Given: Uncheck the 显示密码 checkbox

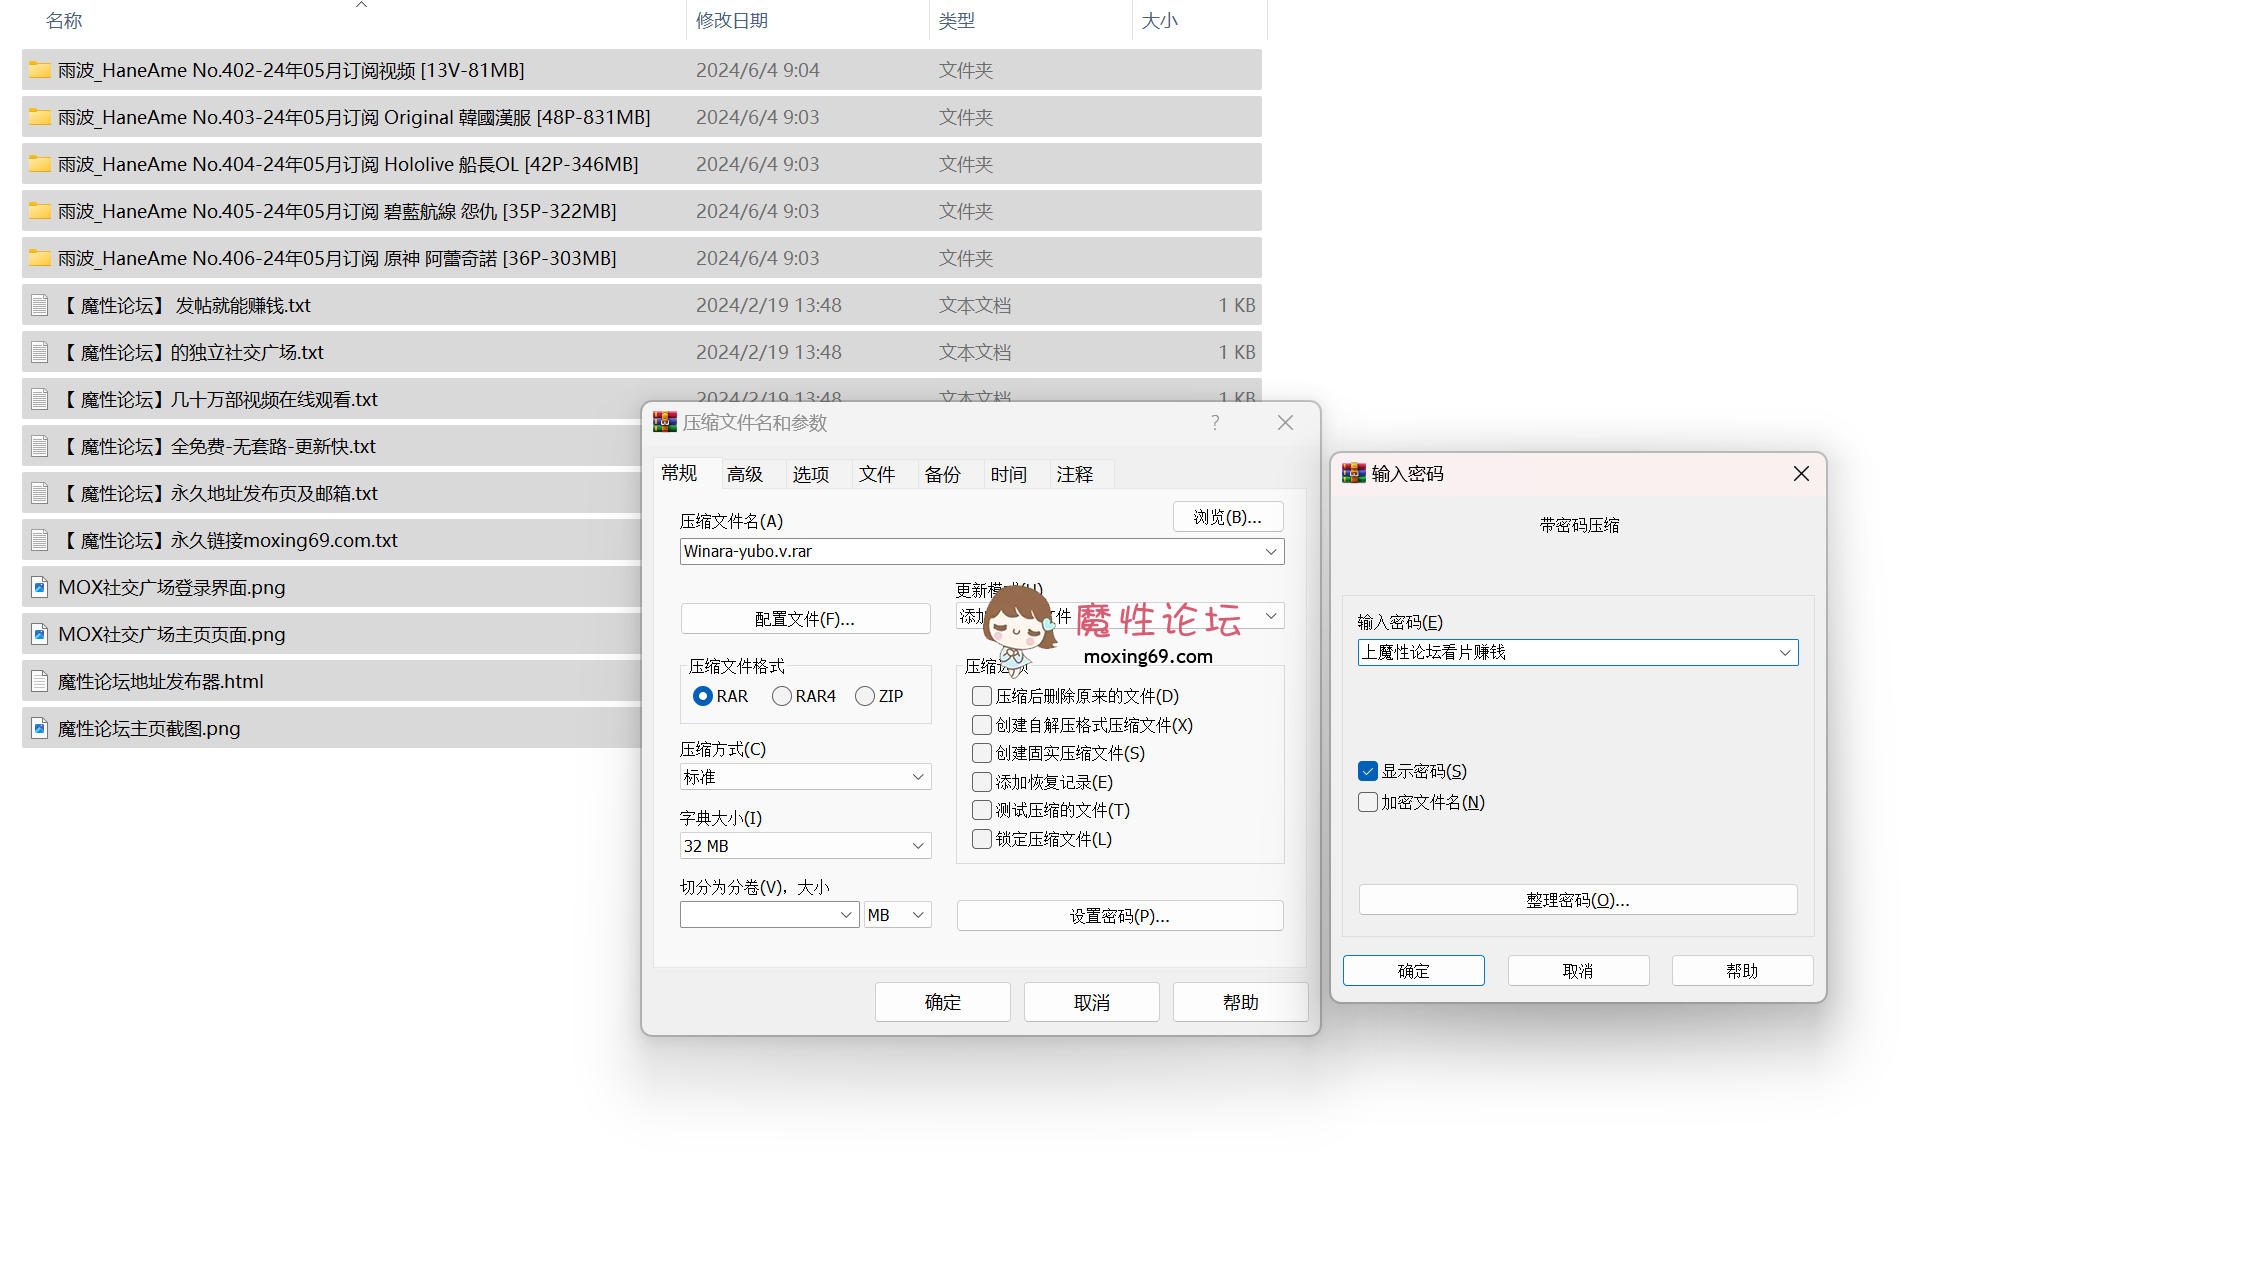Looking at the screenshot, I should tap(1368, 771).
